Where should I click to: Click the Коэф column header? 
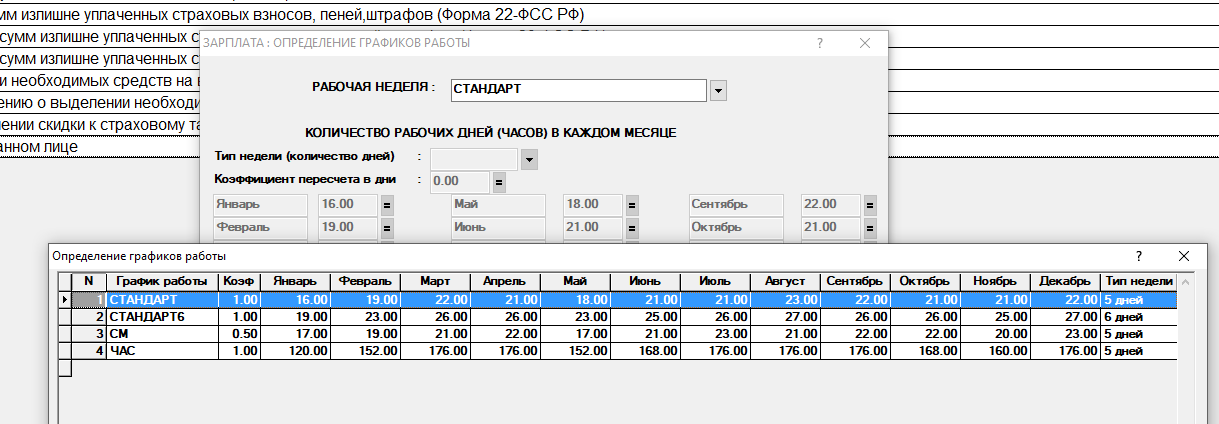click(237, 281)
